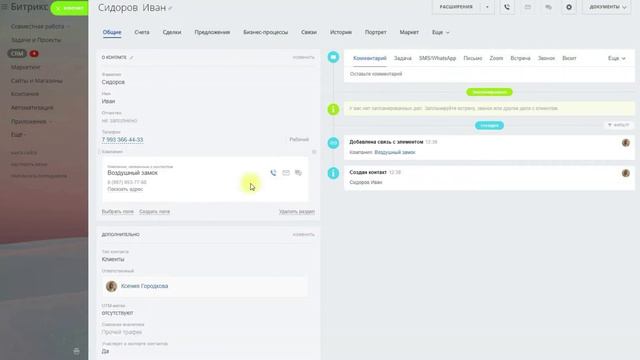Select the Визит activity tab
Image resolution: width=640 pixels, height=360 pixels.
click(569, 58)
